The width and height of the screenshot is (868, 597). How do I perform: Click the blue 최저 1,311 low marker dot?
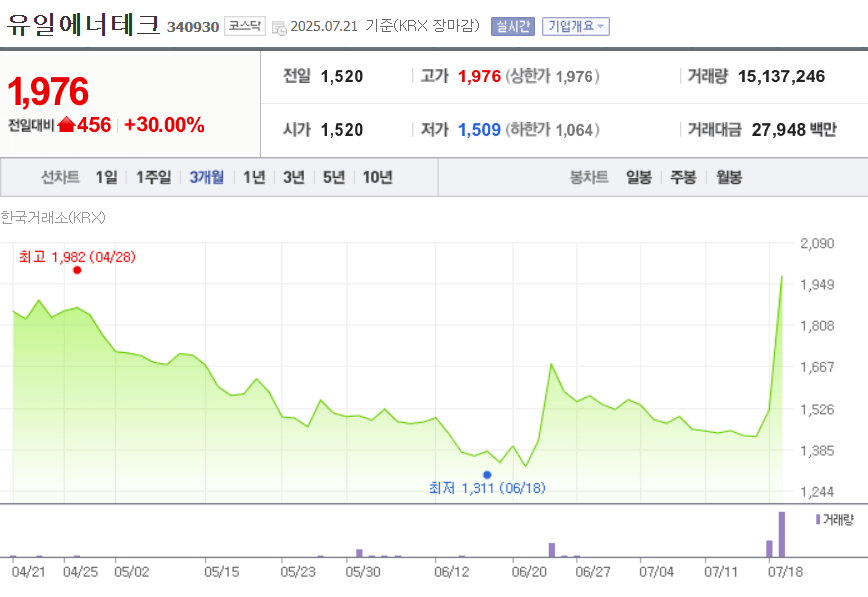487,474
